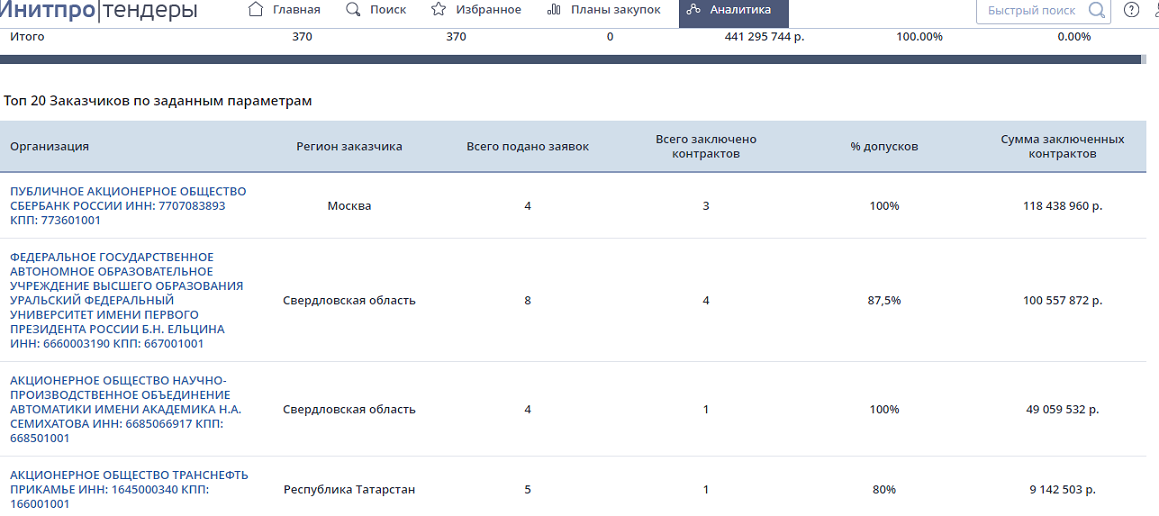Click the Инитпро тендеры logo
The width and height of the screenshot is (1159, 516).
(98, 10)
